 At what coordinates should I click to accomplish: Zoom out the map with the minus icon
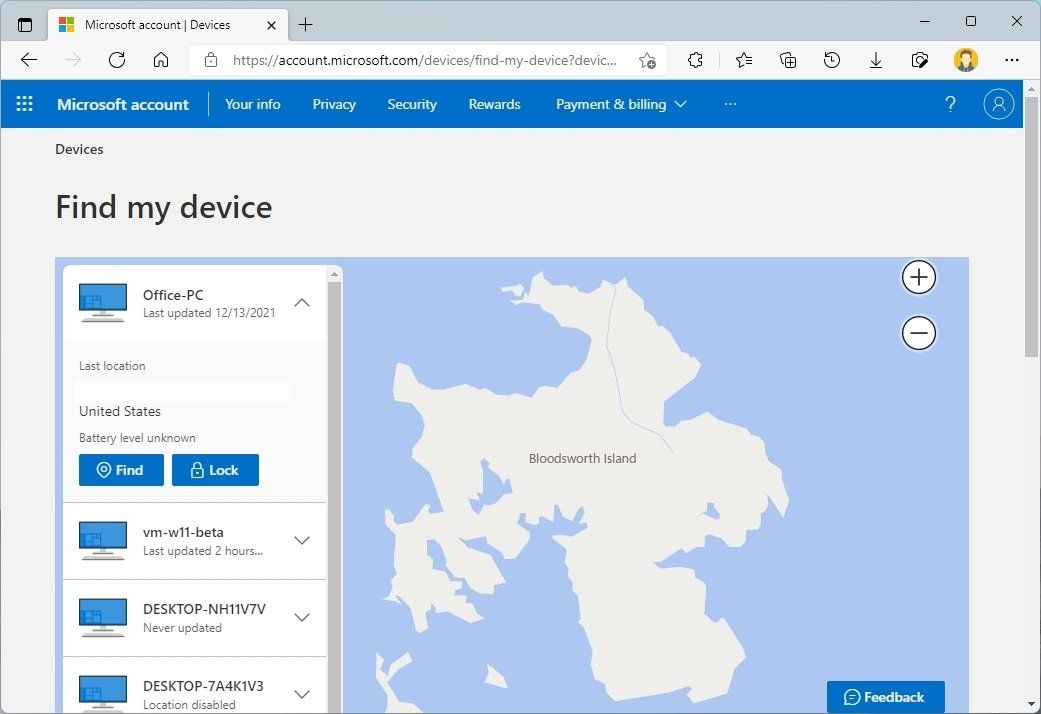coord(918,333)
